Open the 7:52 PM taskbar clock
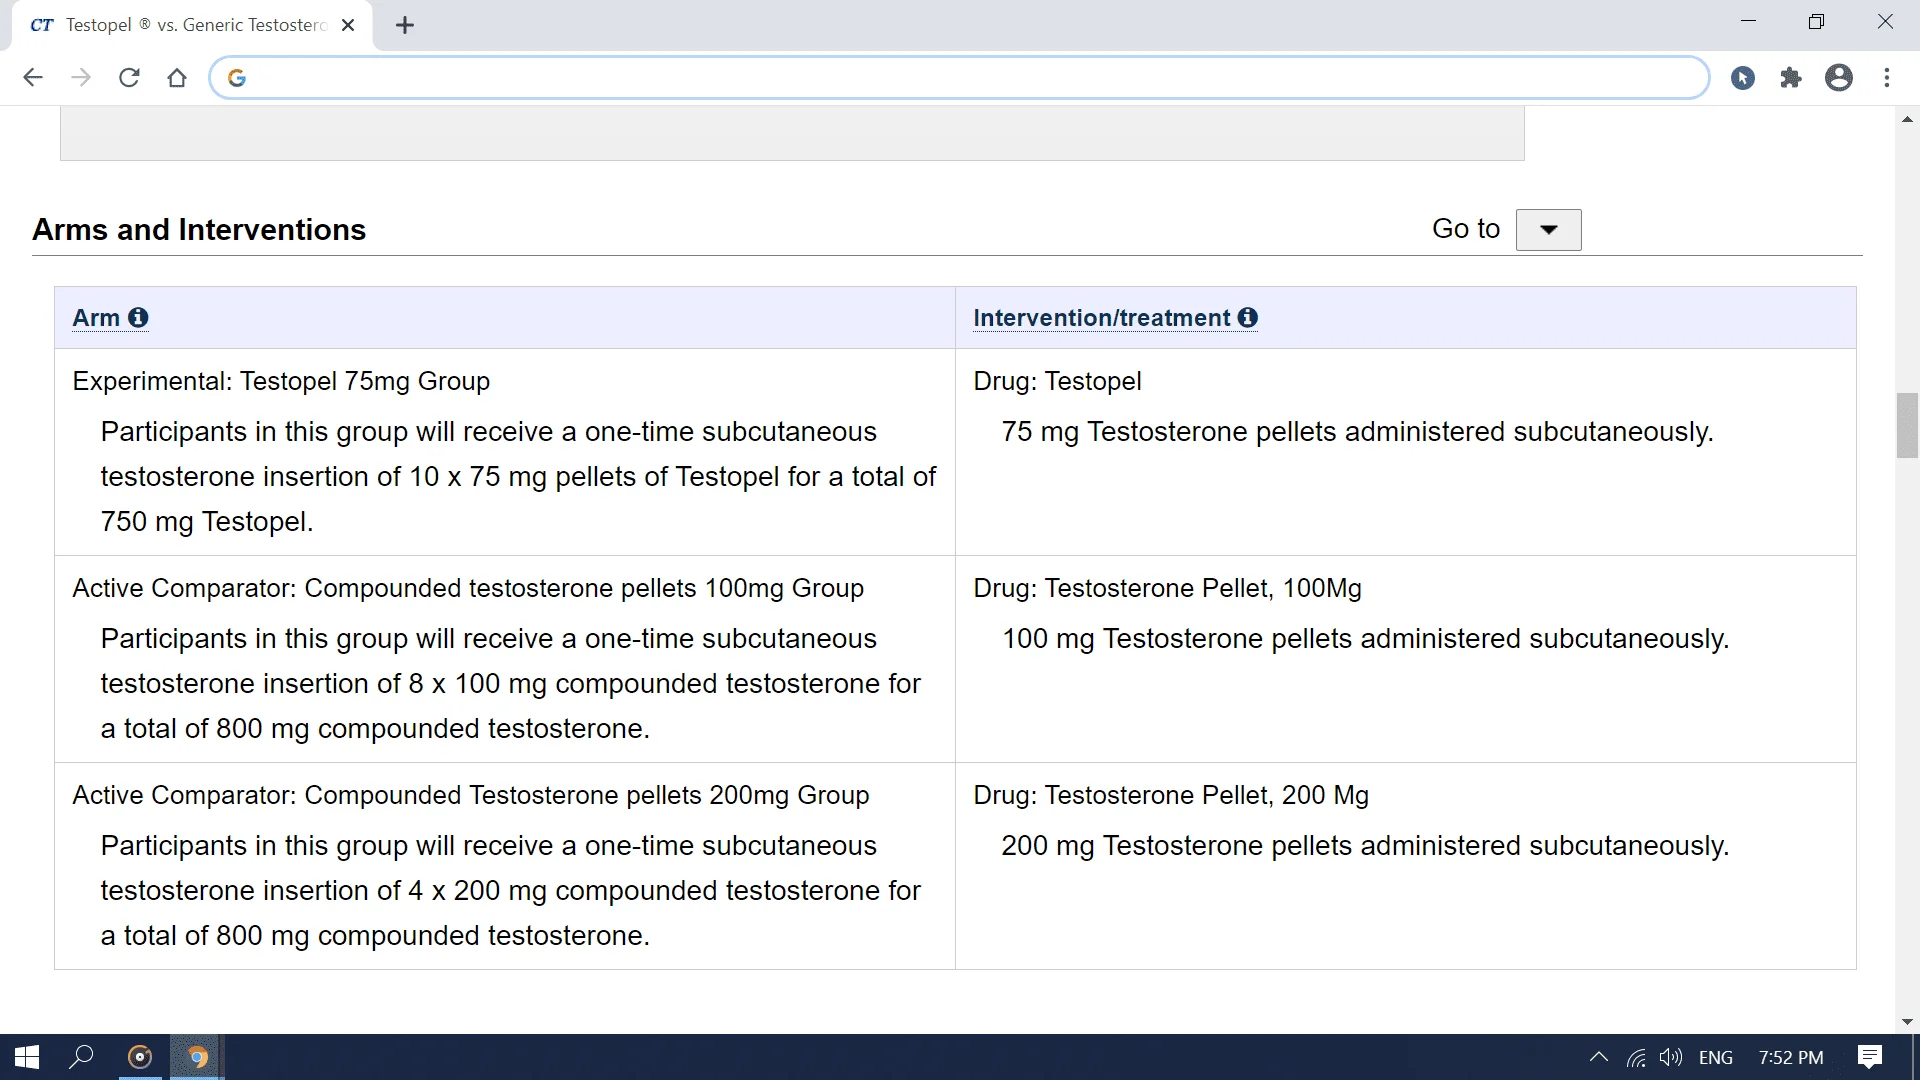 coord(1791,1057)
